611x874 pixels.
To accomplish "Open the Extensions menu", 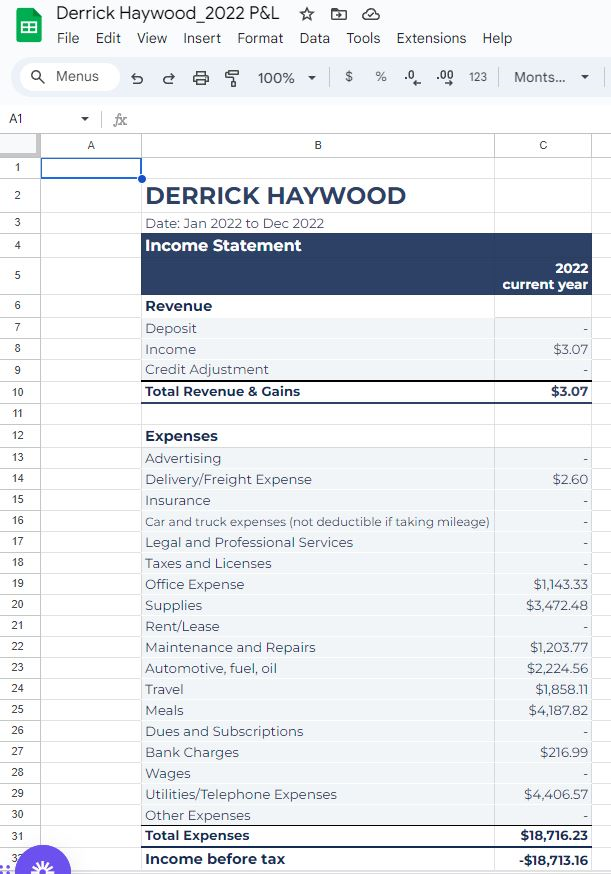I will tap(431, 38).
